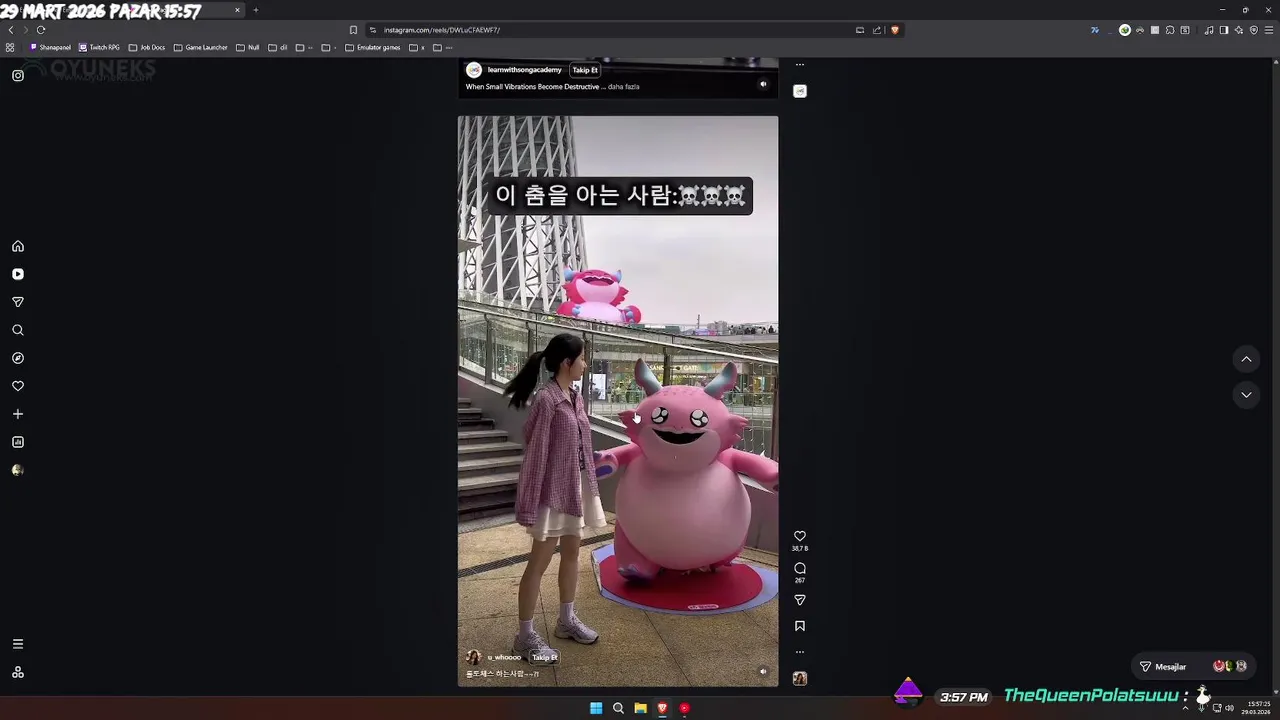Open the learnwithsongacademy avatar at the top
Screen dimensions: 1280x720
pyautogui.click(x=474, y=70)
